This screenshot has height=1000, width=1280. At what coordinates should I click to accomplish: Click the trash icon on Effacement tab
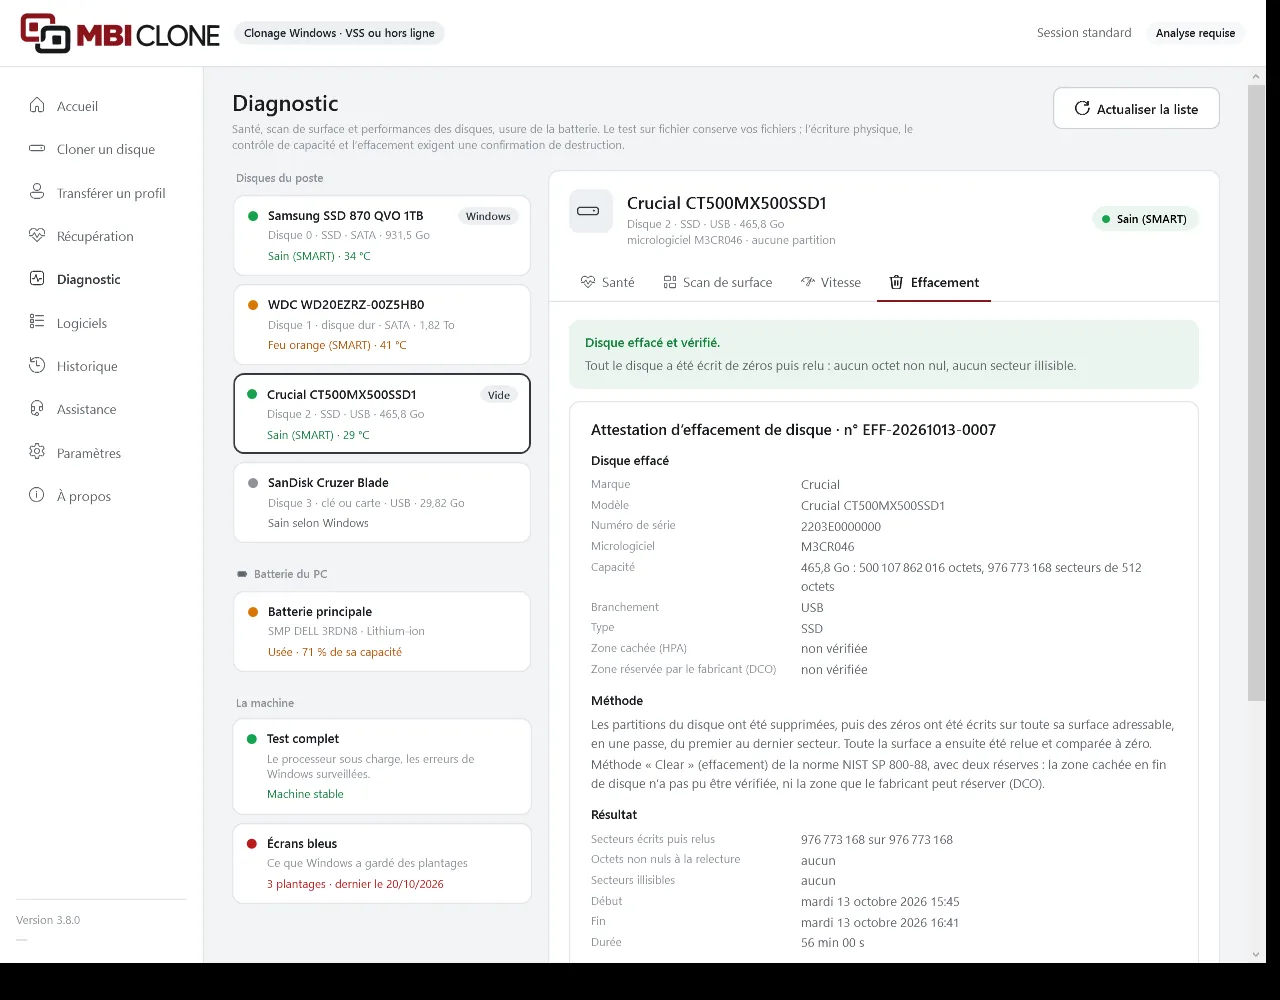(897, 282)
